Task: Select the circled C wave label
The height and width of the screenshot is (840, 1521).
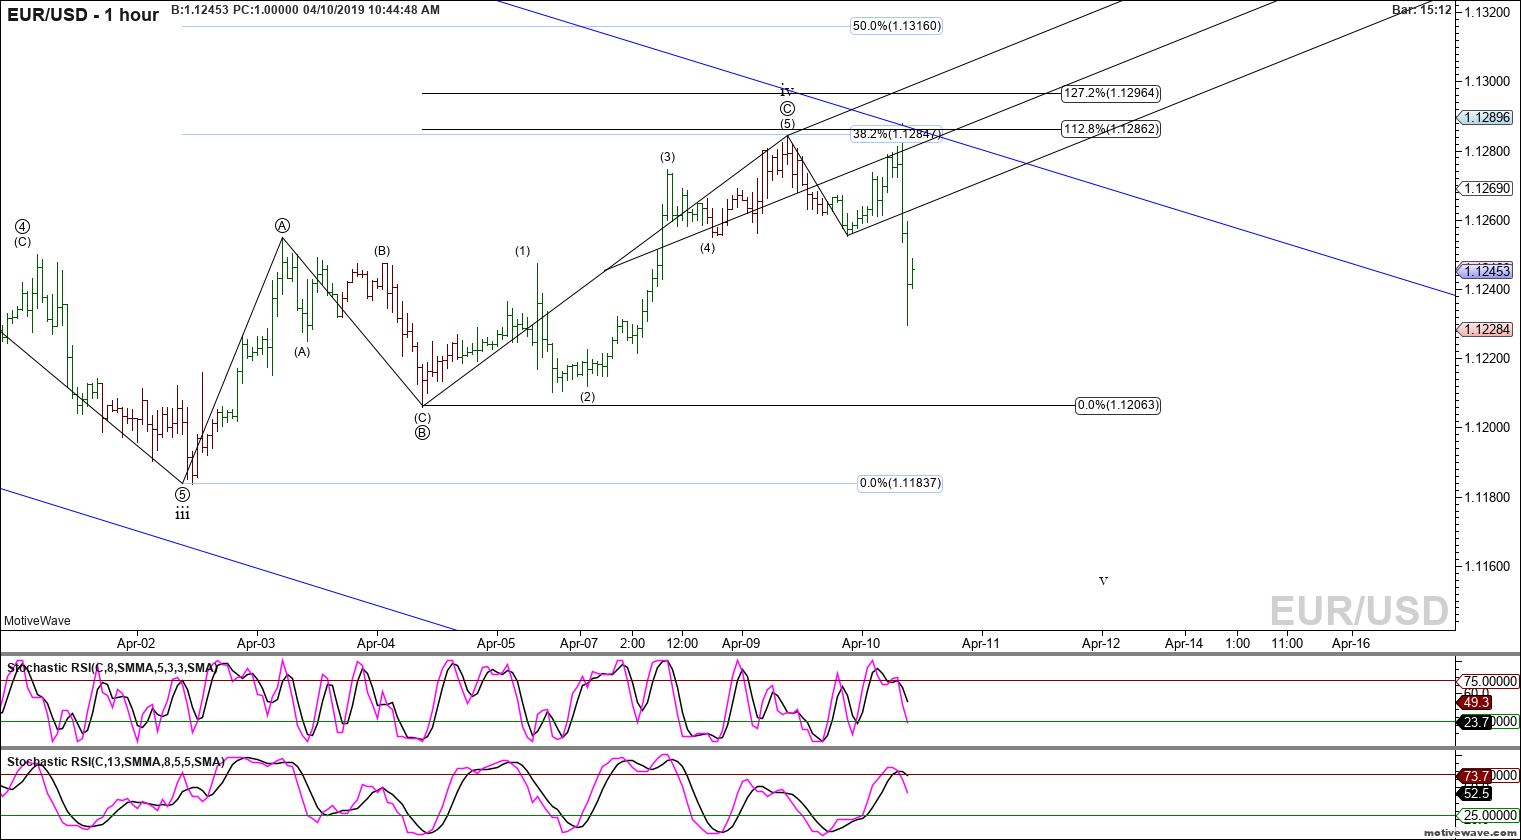Action: coord(787,109)
